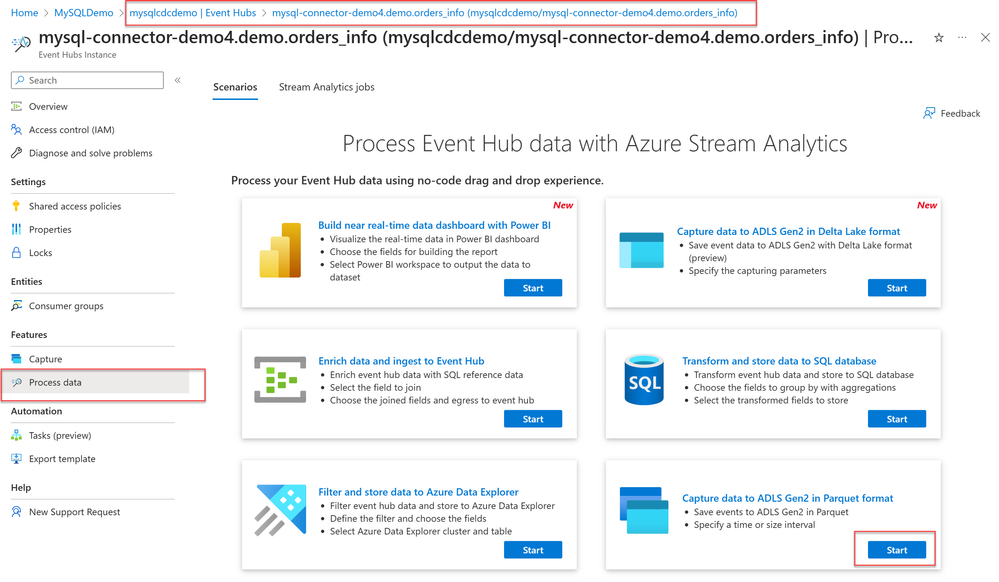The height and width of the screenshot is (582, 999).
Task: Click the Delta Lake capture card icon
Action: click(642, 250)
